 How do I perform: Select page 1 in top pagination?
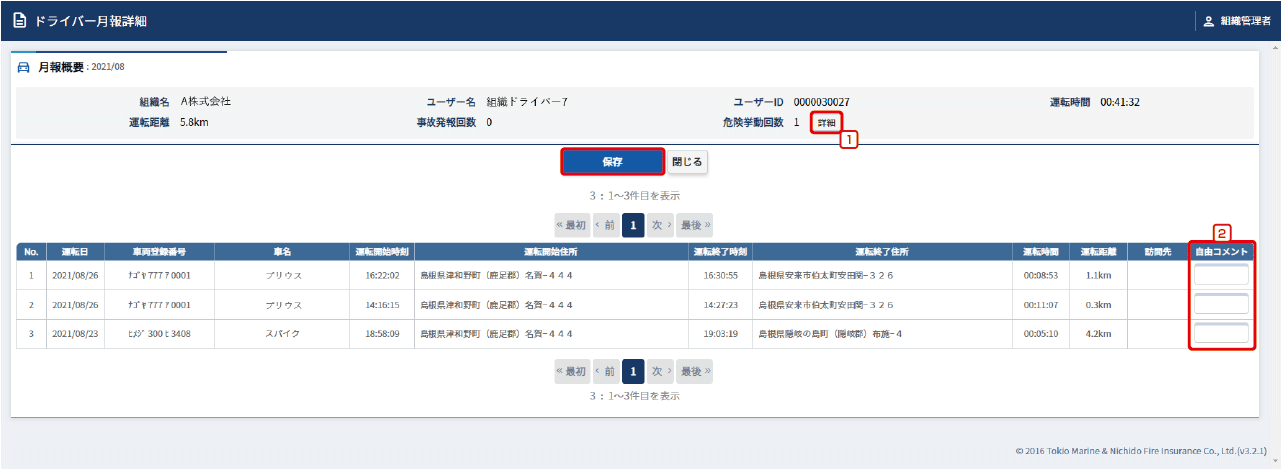coord(632,225)
